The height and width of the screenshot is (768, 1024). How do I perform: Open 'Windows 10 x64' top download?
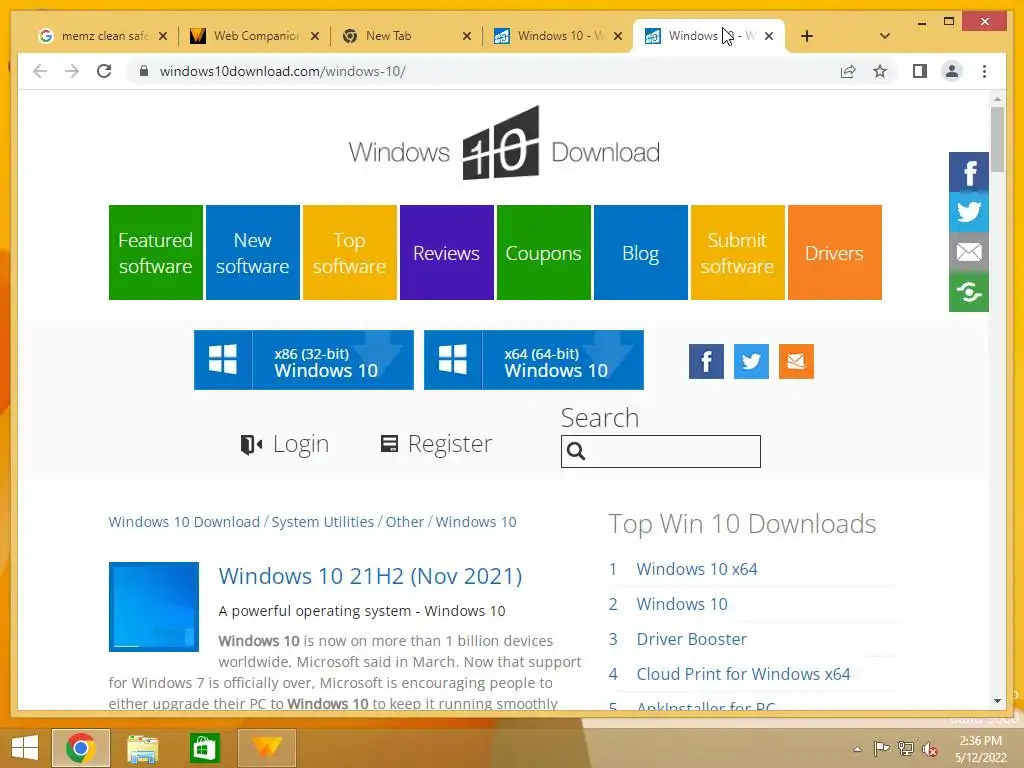(697, 569)
